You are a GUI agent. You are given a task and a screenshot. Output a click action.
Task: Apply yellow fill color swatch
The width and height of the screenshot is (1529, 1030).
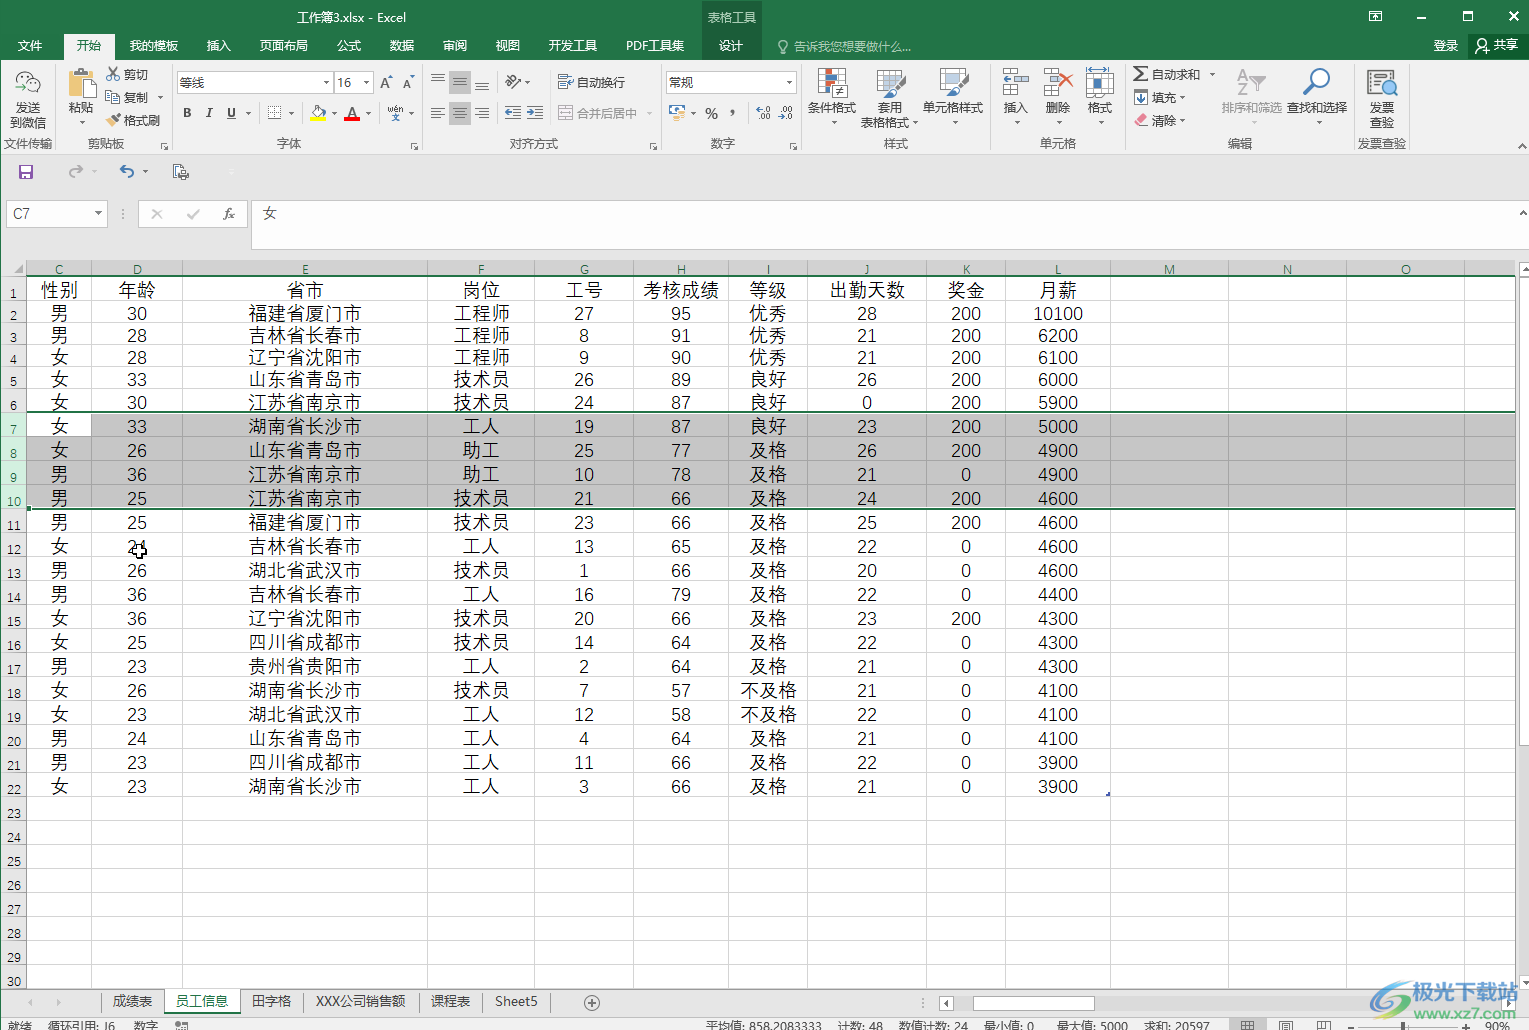tap(318, 113)
